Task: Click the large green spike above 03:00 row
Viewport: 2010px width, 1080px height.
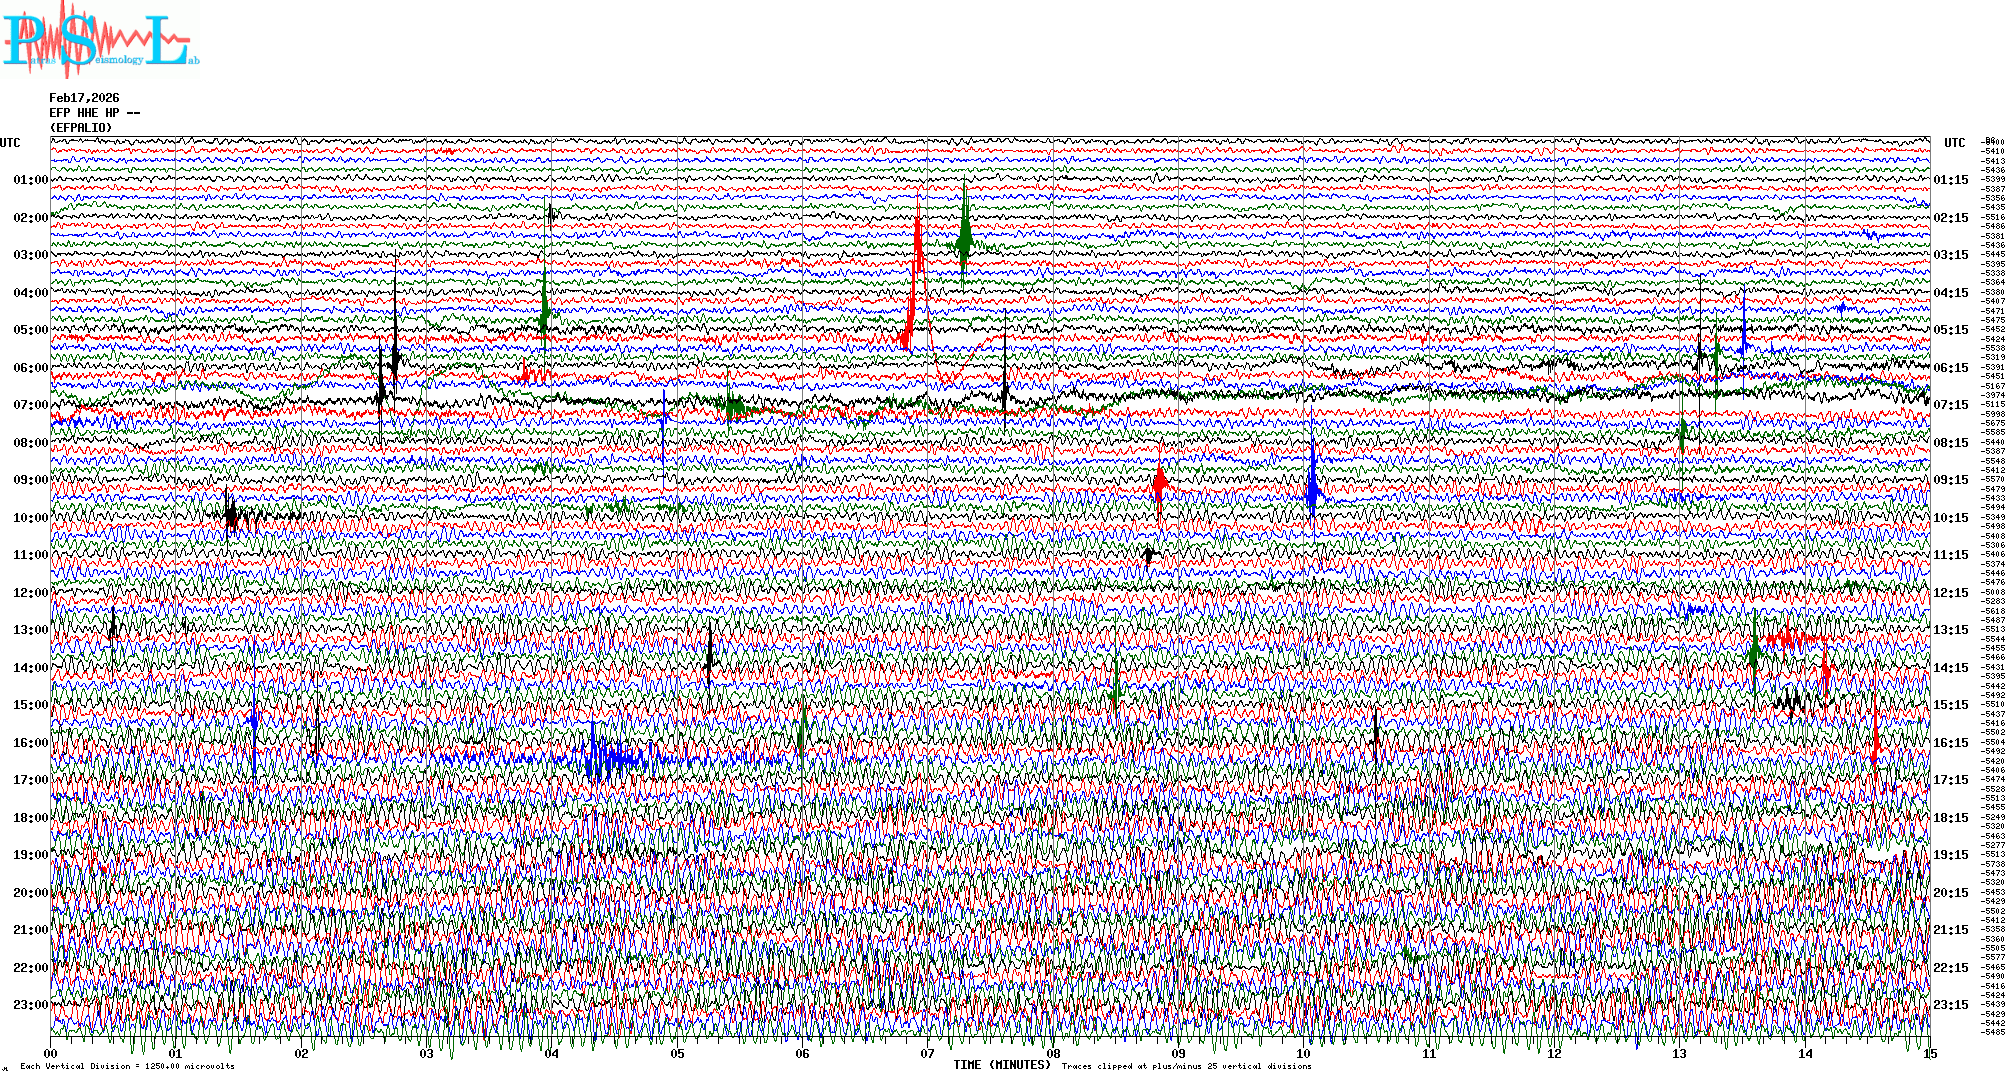Action: [964, 238]
